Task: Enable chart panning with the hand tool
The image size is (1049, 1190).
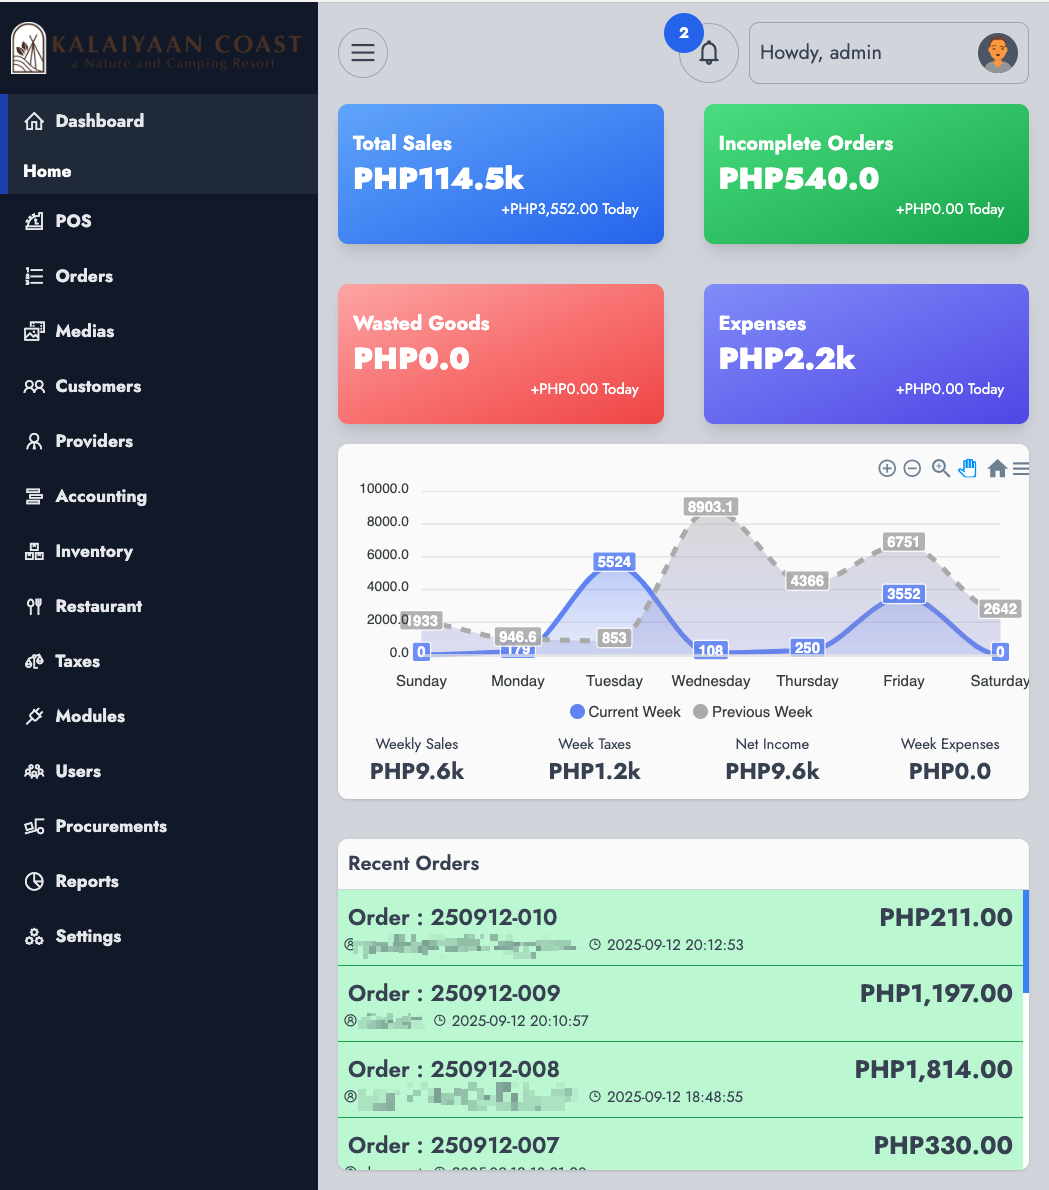Action: click(968, 467)
